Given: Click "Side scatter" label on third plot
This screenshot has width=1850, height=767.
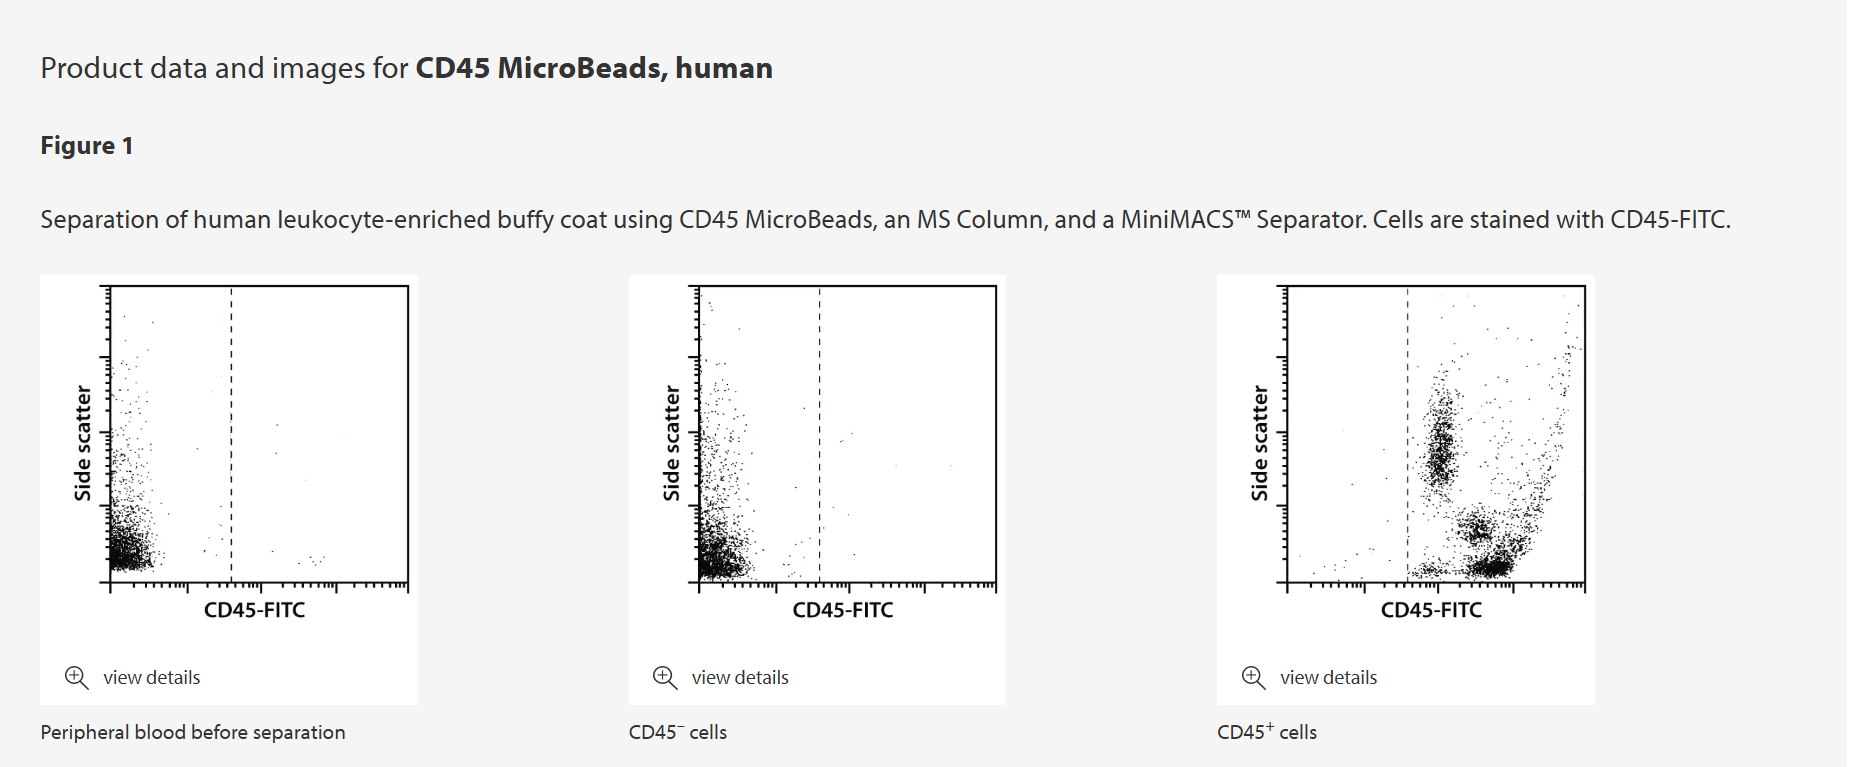Looking at the screenshot, I should pos(1259,443).
